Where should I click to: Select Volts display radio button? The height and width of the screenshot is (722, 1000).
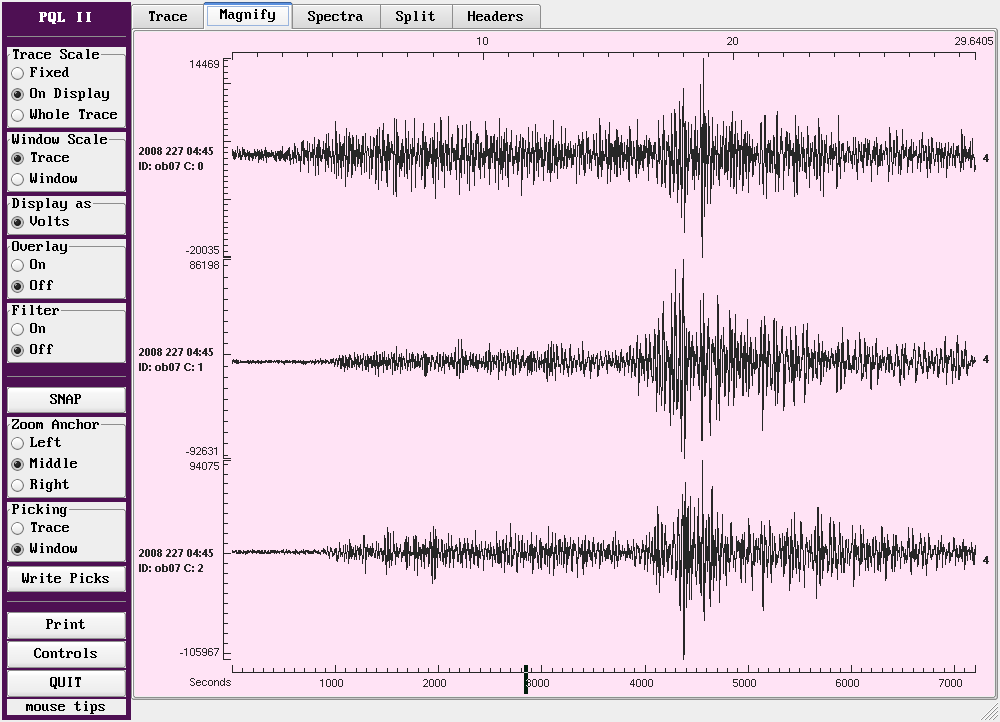pos(18,222)
